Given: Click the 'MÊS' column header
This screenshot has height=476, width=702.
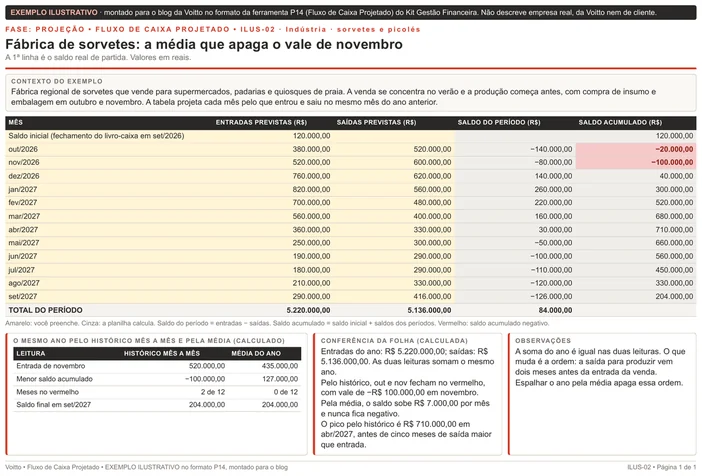Looking at the screenshot, I should coord(16,122).
